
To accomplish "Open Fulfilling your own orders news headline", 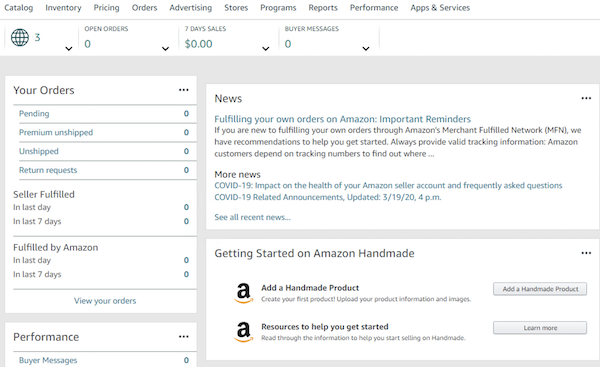I will (x=342, y=119).
